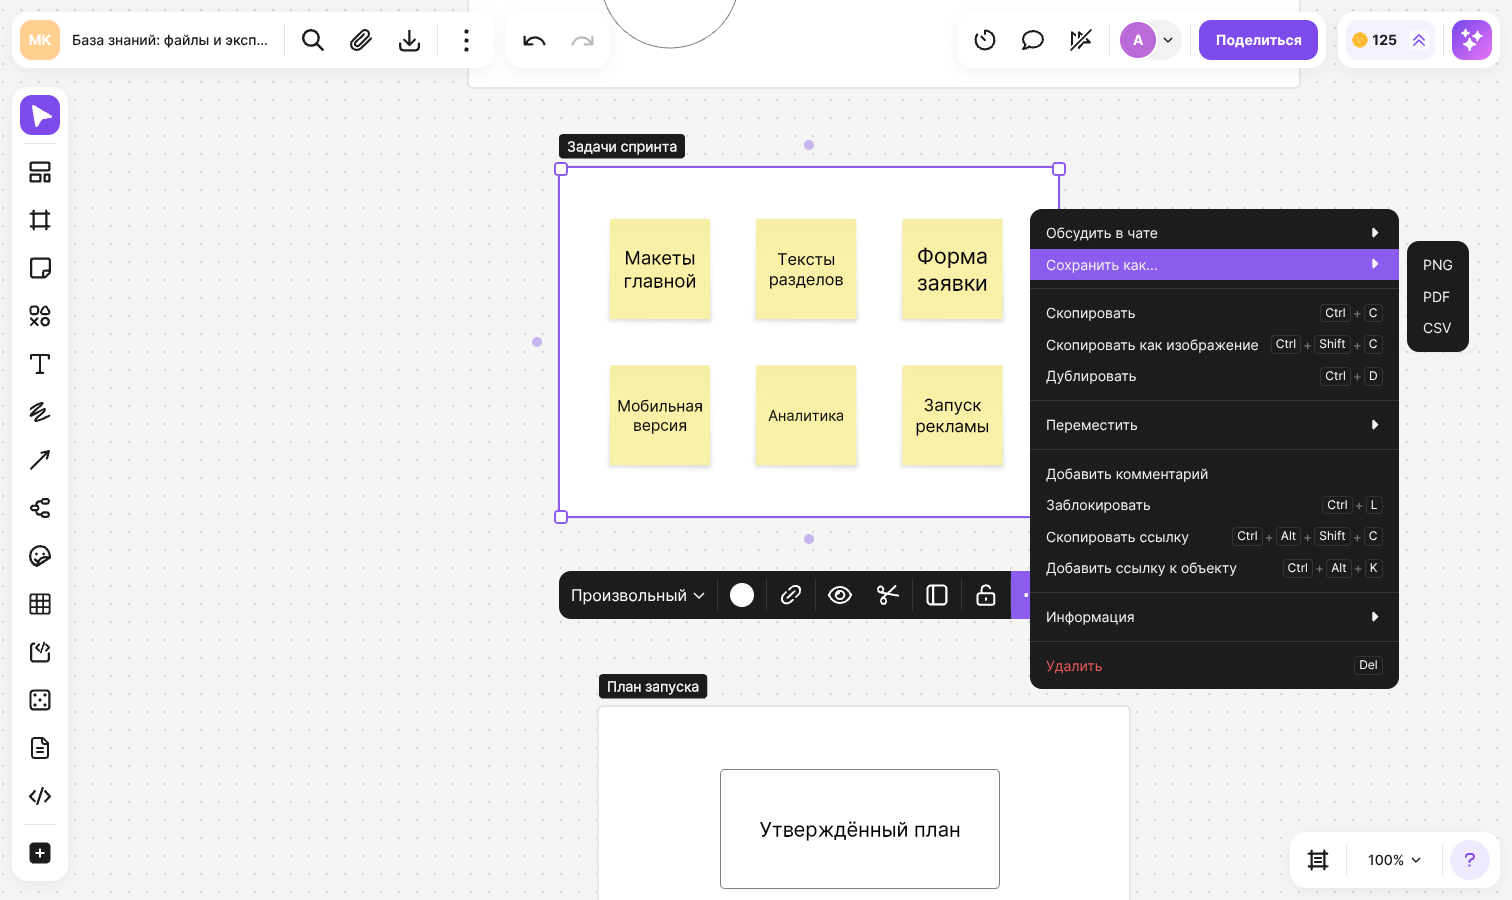Select the frame tool in sidebar
Image resolution: width=1512 pixels, height=900 pixels.
point(40,220)
